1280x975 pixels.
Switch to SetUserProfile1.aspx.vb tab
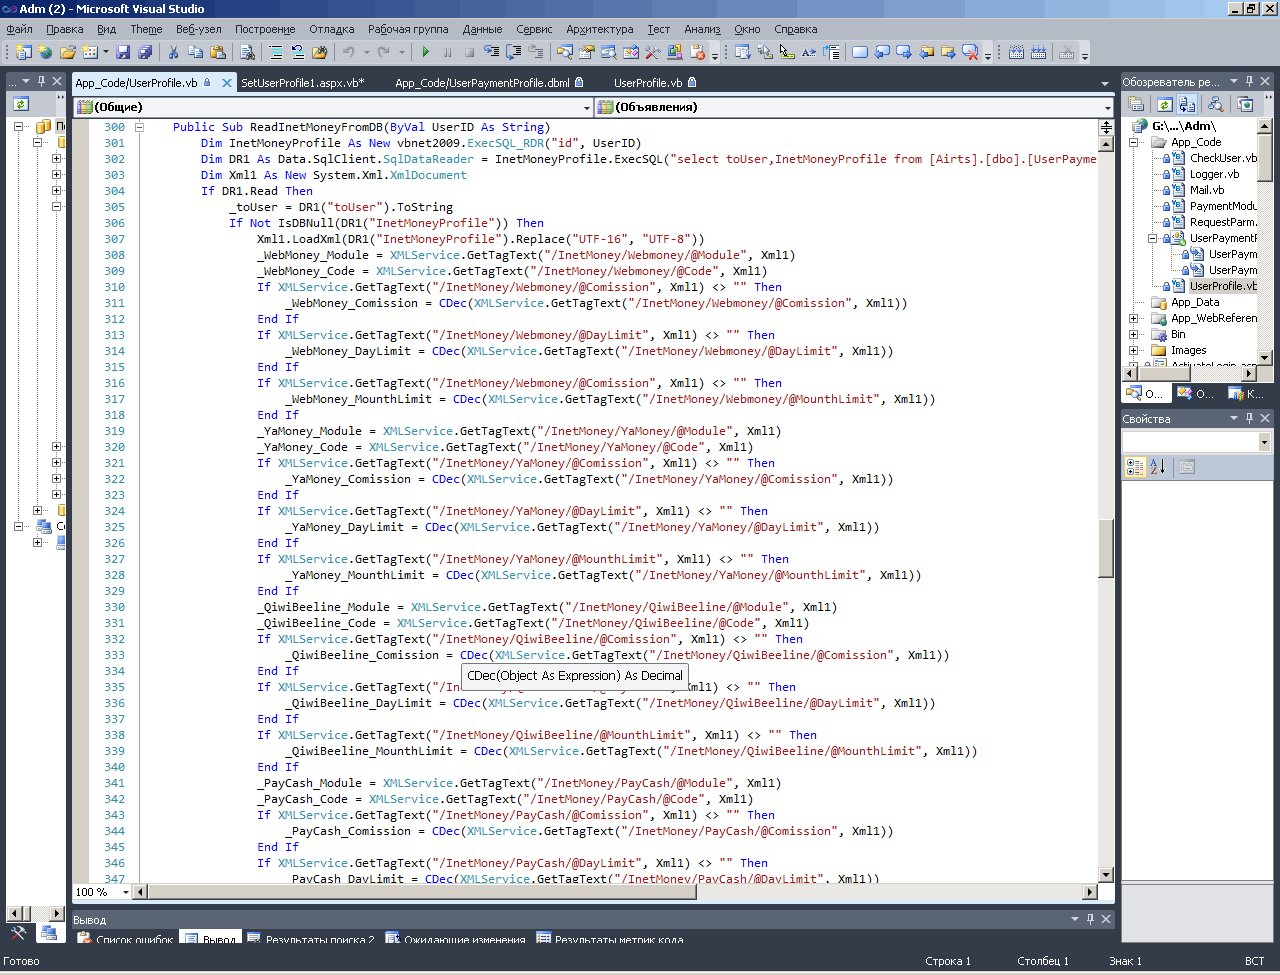(x=302, y=83)
